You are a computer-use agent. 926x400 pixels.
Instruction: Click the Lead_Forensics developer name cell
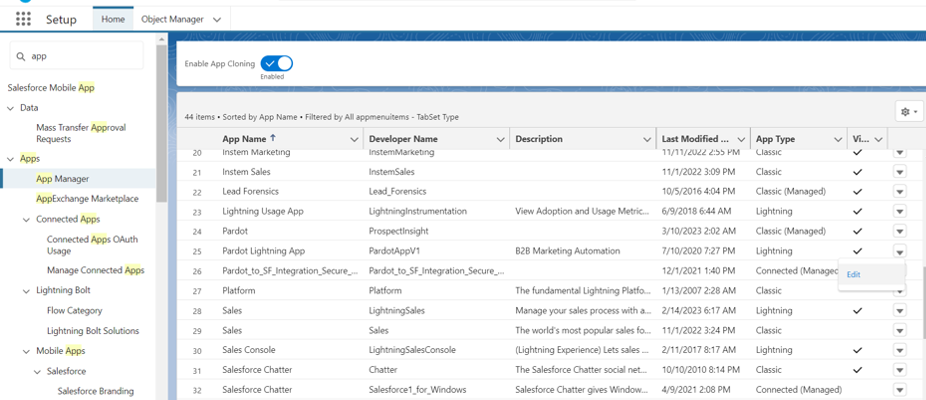(x=397, y=191)
